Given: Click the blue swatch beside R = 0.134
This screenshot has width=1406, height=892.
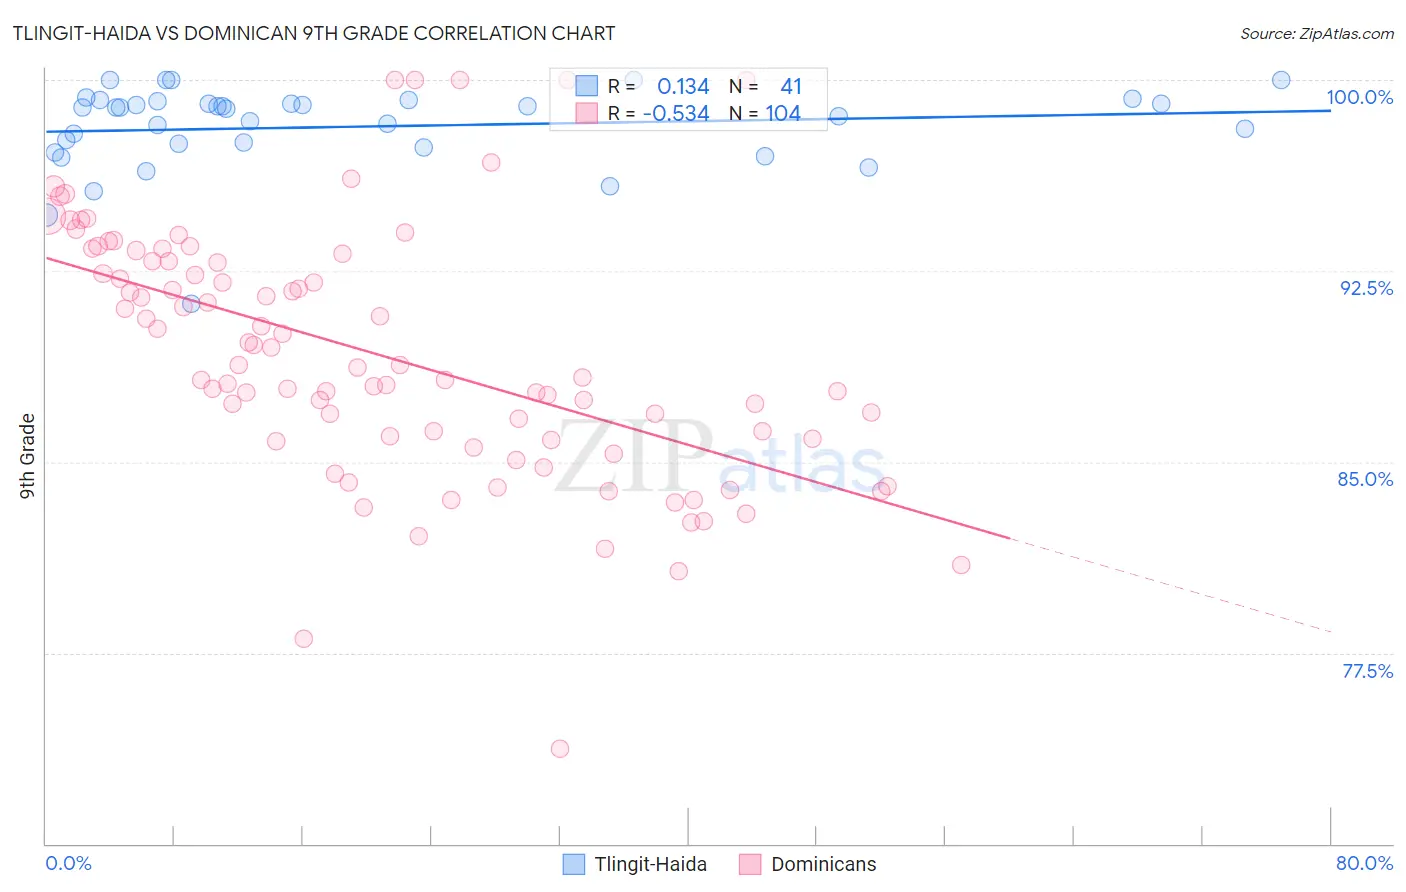Looking at the screenshot, I should [x=586, y=86].
